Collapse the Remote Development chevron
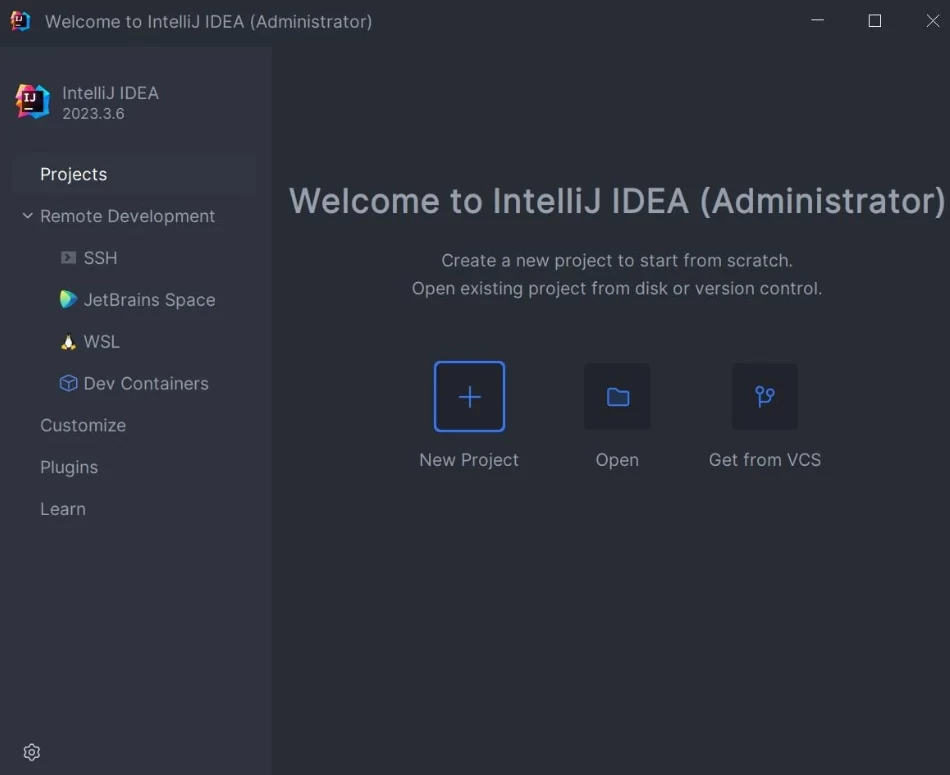This screenshot has height=775, width=950. click(27, 216)
